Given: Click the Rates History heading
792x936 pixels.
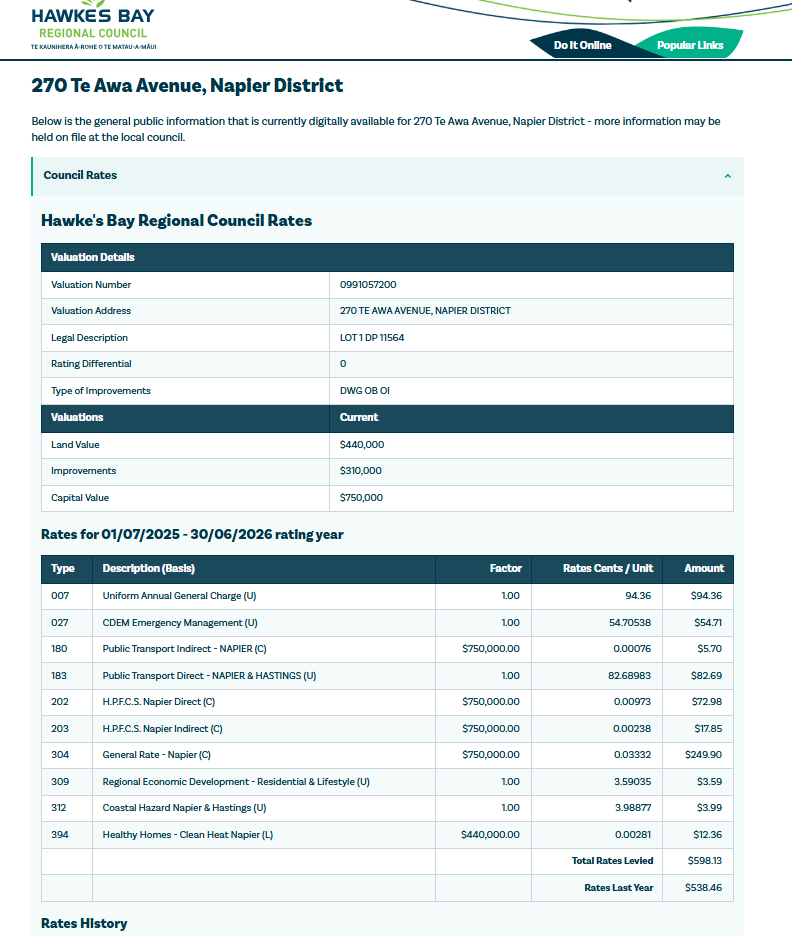Looking at the screenshot, I should click(84, 923).
